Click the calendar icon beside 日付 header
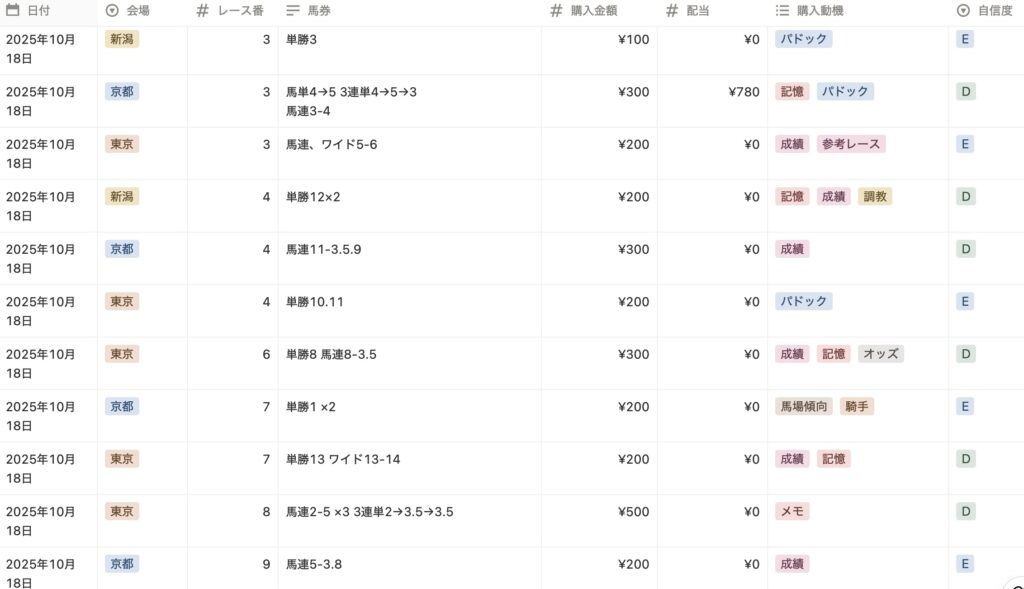 13,10
